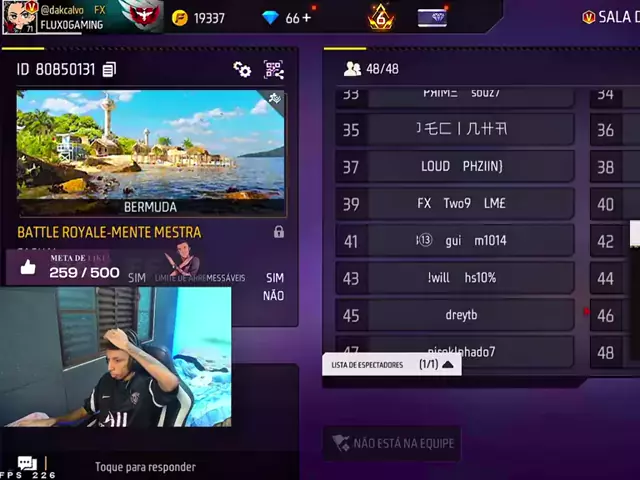Screen dimensions: 640x480
Task: Select the Bermuda map thumbnail
Action: coord(151,153)
